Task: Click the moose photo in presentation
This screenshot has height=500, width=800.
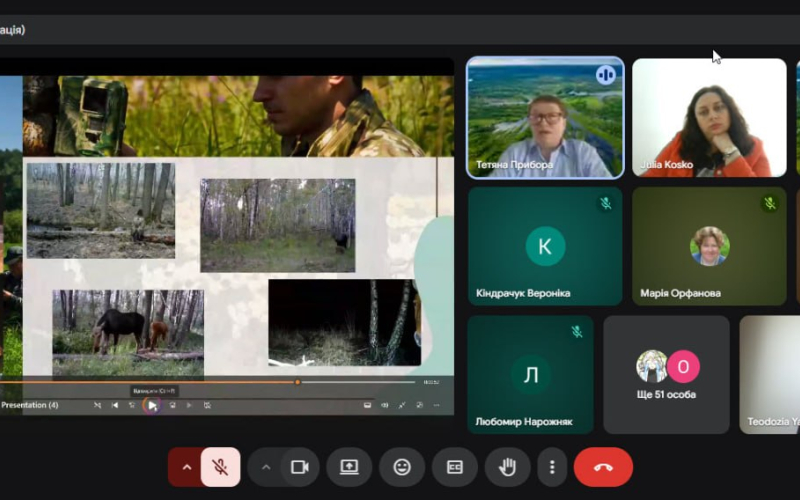Action: [128, 333]
